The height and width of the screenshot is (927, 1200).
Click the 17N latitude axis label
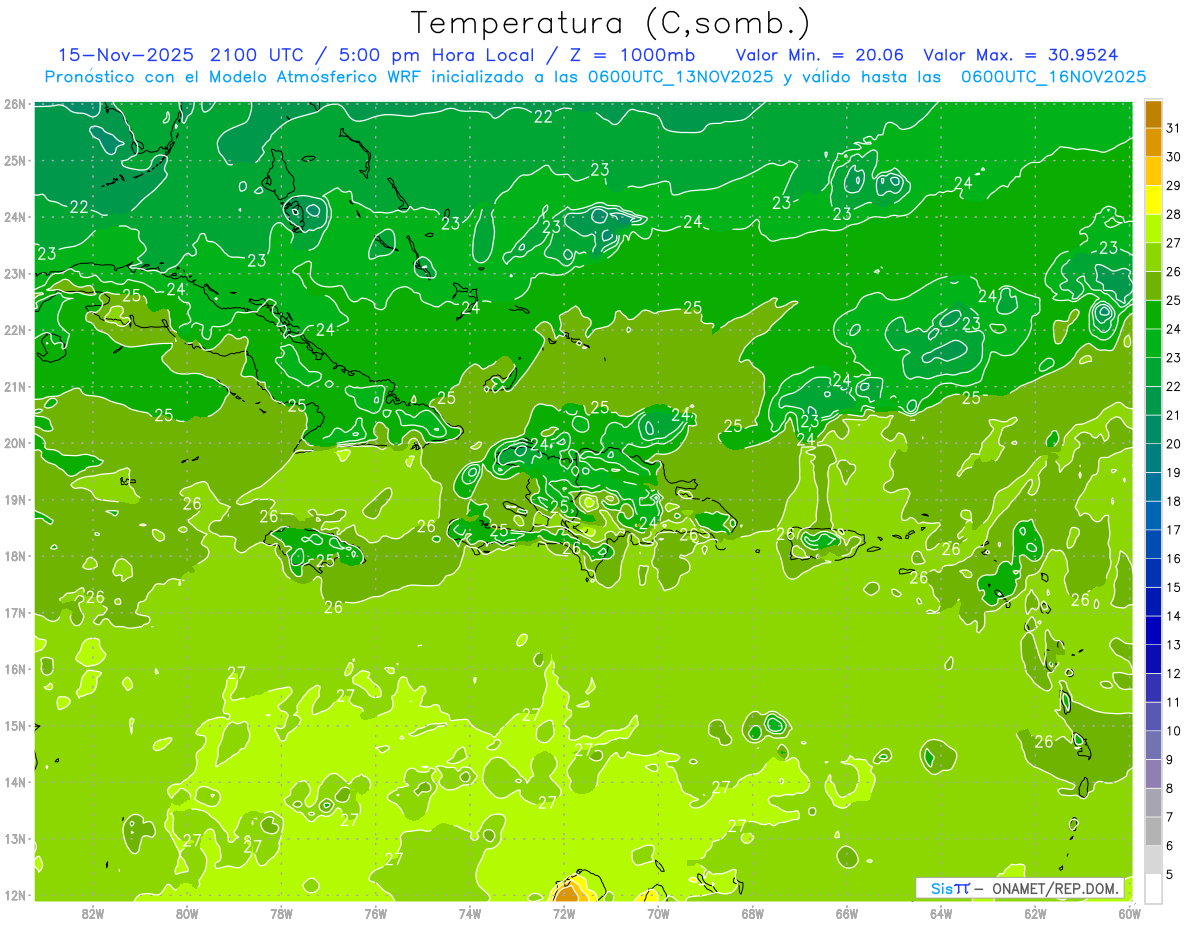14,612
